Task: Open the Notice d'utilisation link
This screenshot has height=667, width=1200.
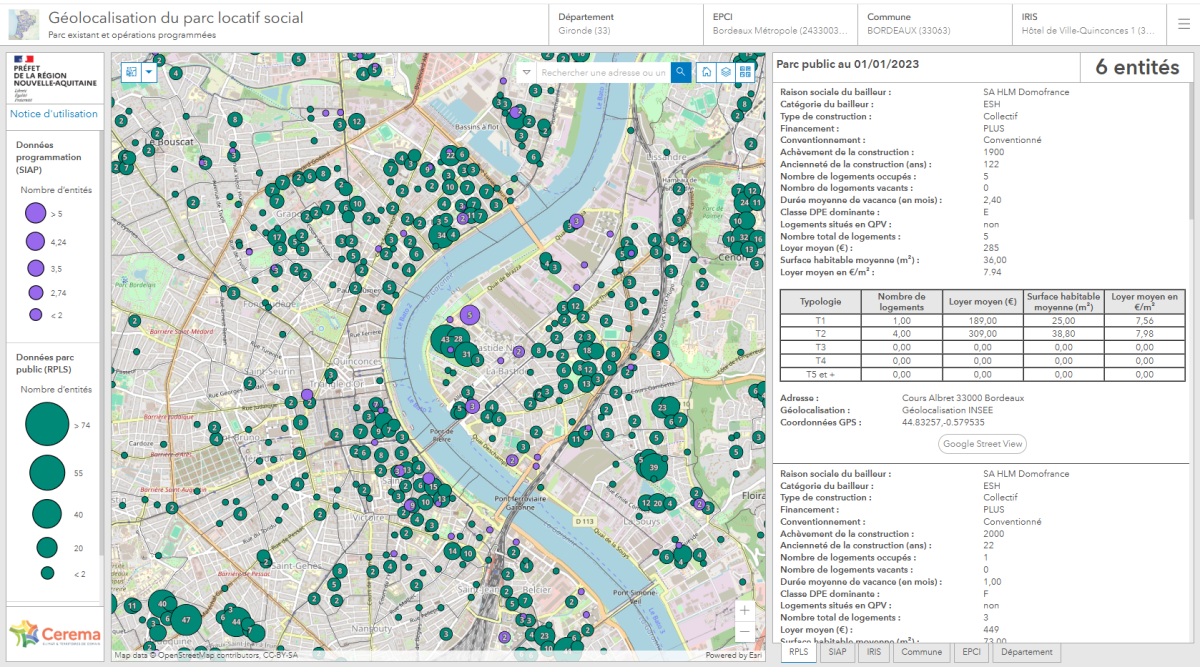Action: [54, 114]
